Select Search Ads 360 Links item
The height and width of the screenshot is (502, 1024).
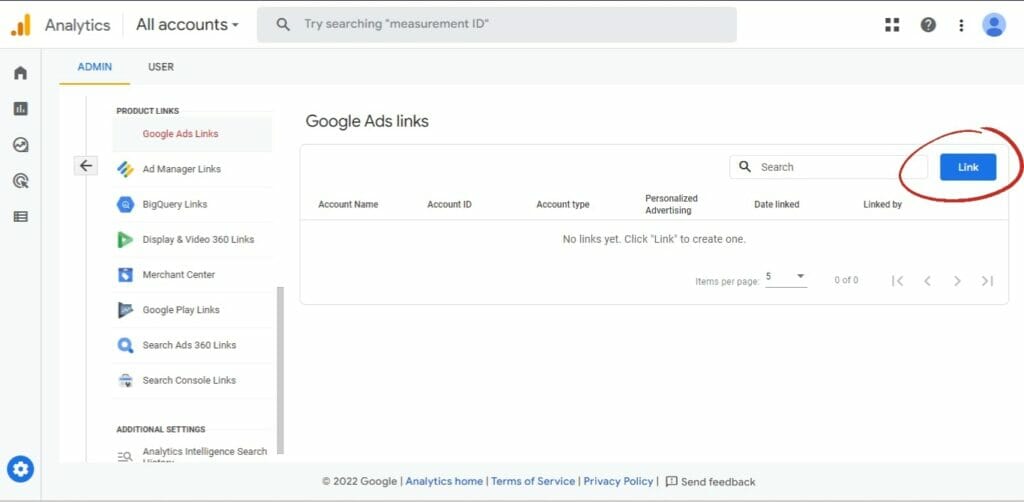click(x=192, y=345)
